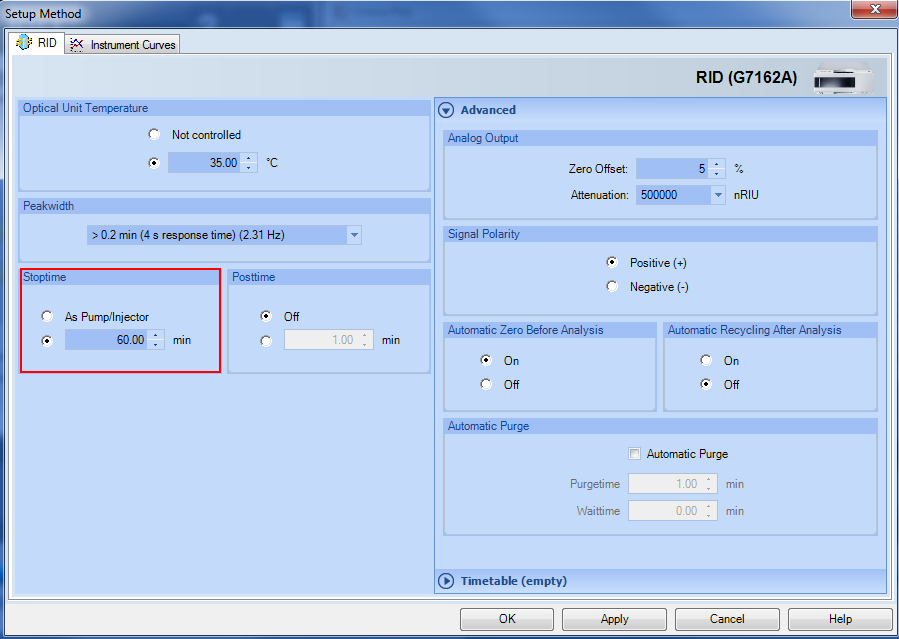Click the Apply button
This screenshot has width=899, height=639.
click(614, 619)
